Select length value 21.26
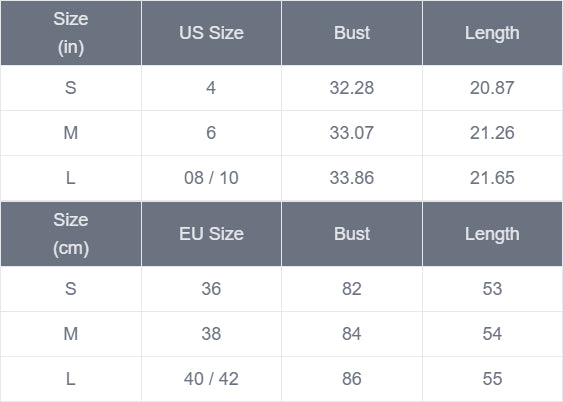The image size is (563, 402). click(x=492, y=133)
